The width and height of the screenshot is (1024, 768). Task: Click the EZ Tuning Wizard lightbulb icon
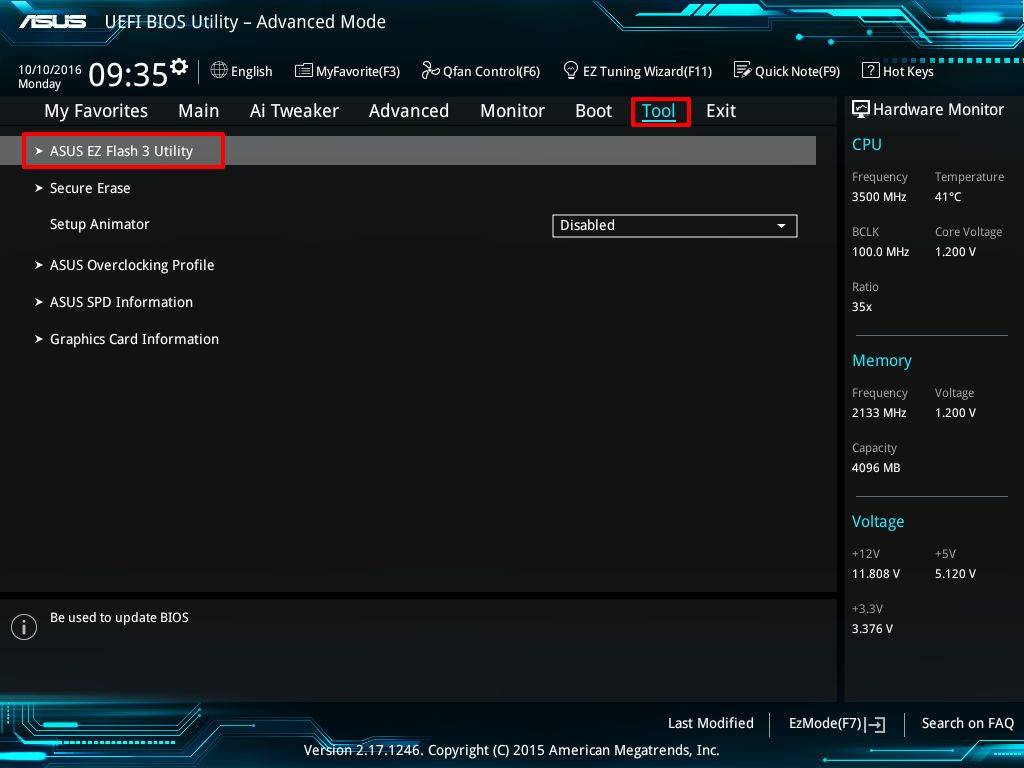pos(571,70)
